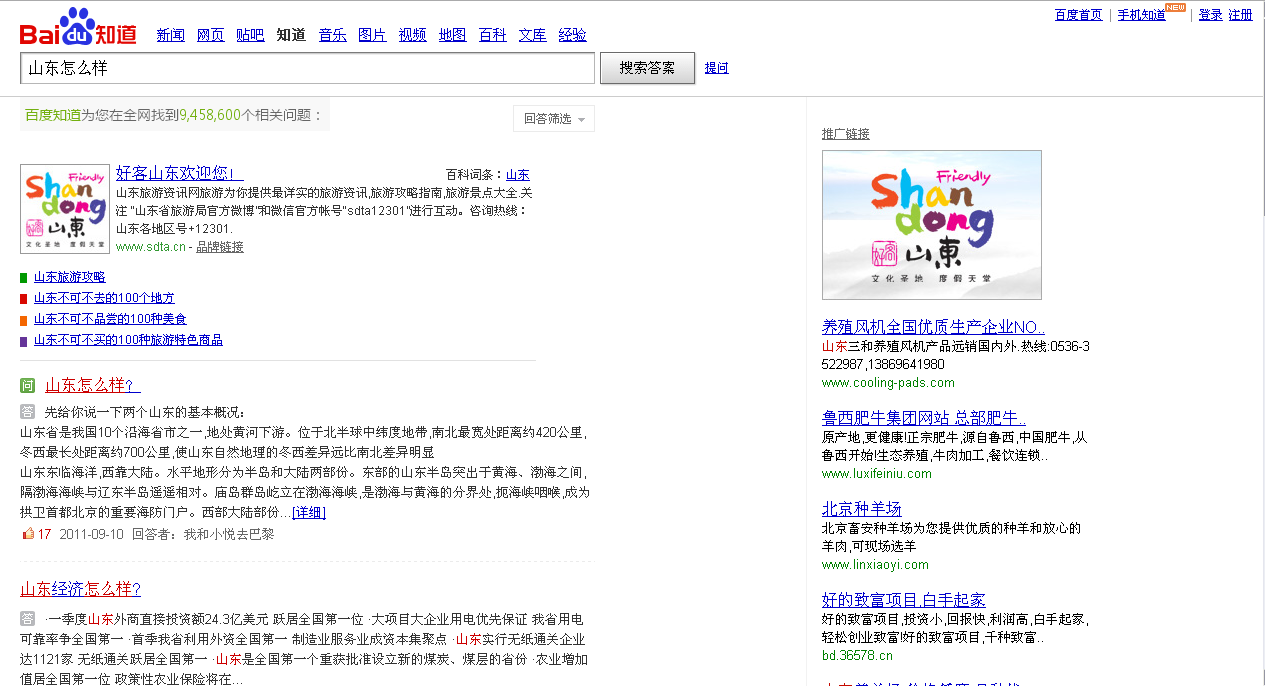The image size is (1265, 686).
Task: Open the 回答筛选 filter dropdown
Action: coord(554,118)
